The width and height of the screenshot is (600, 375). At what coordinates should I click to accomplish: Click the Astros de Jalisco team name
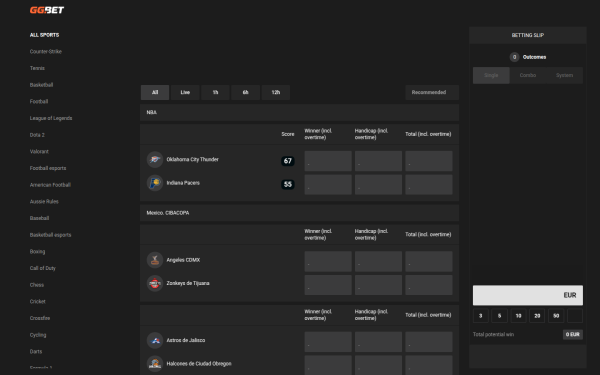tap(186, 340)
